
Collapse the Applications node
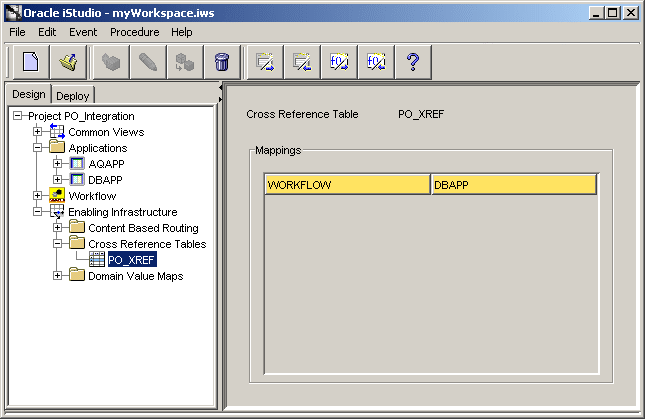(x=37, y=148)
